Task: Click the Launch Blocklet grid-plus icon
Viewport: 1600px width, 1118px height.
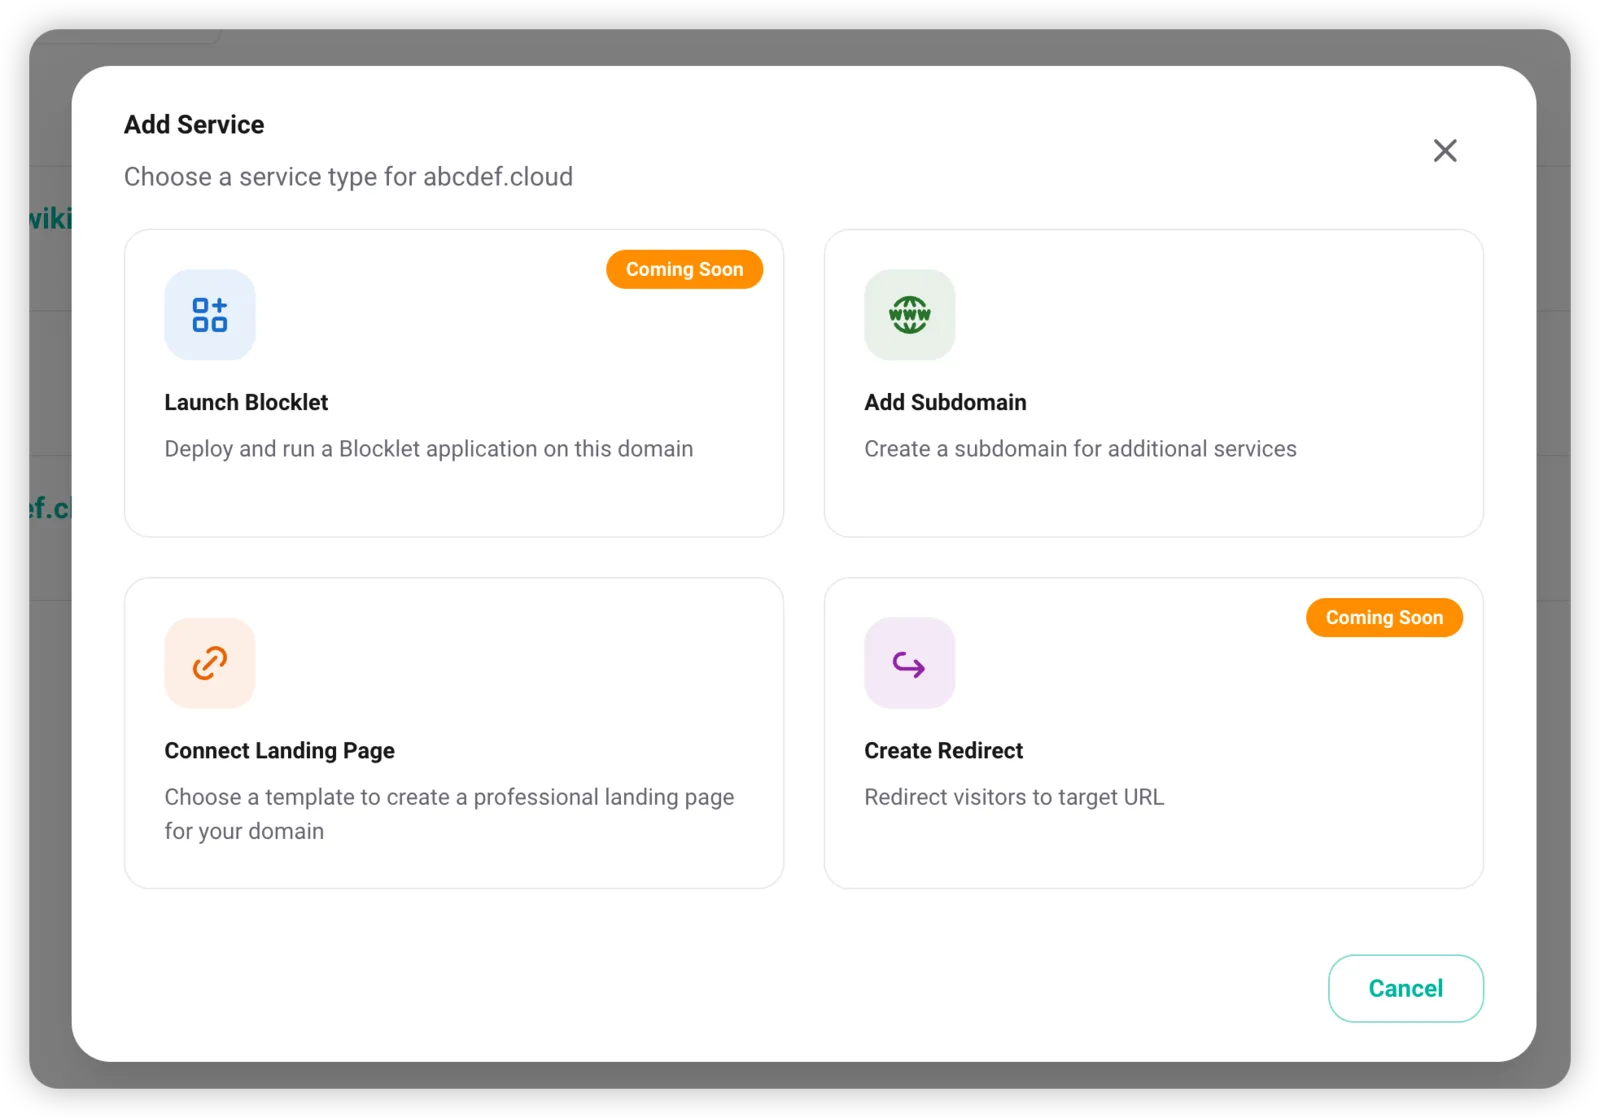Action: (210, 315)
